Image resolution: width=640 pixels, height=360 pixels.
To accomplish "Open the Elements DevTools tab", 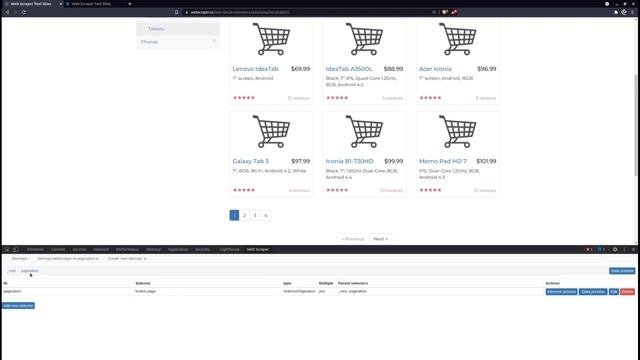I will pos(36,249).
